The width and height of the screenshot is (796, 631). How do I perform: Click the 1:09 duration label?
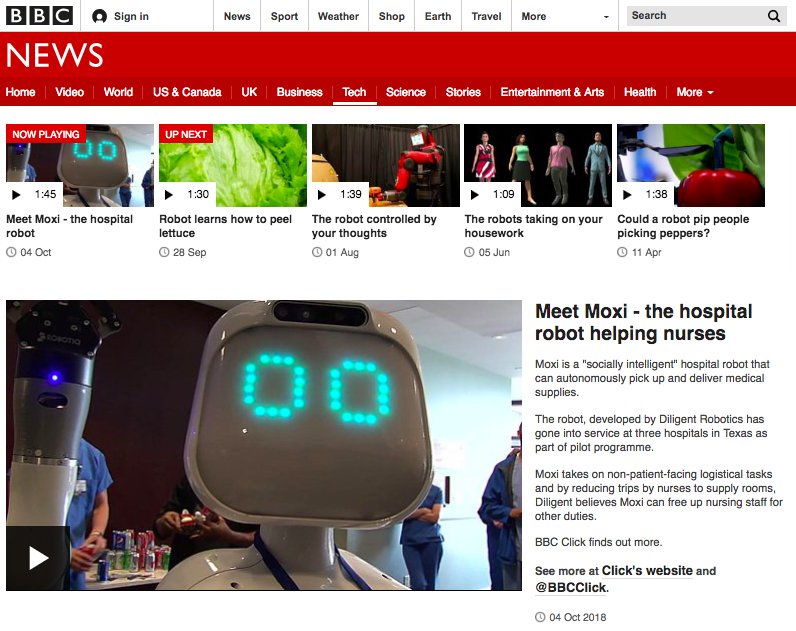click(504, 194)
